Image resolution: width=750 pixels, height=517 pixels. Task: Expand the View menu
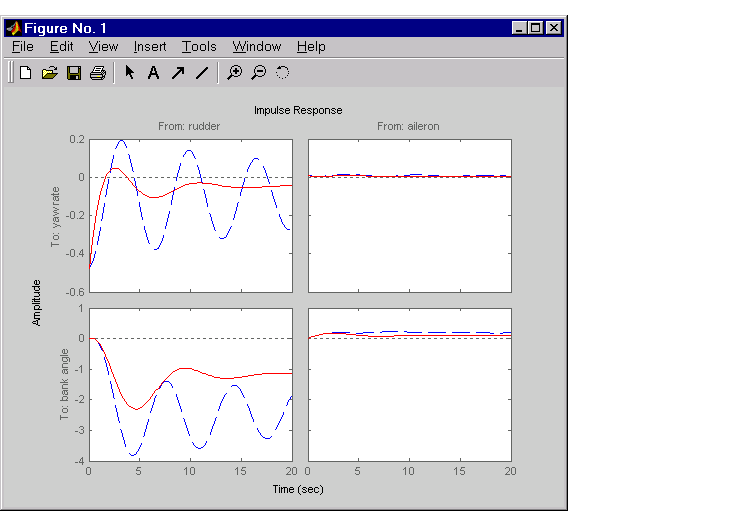103,46
